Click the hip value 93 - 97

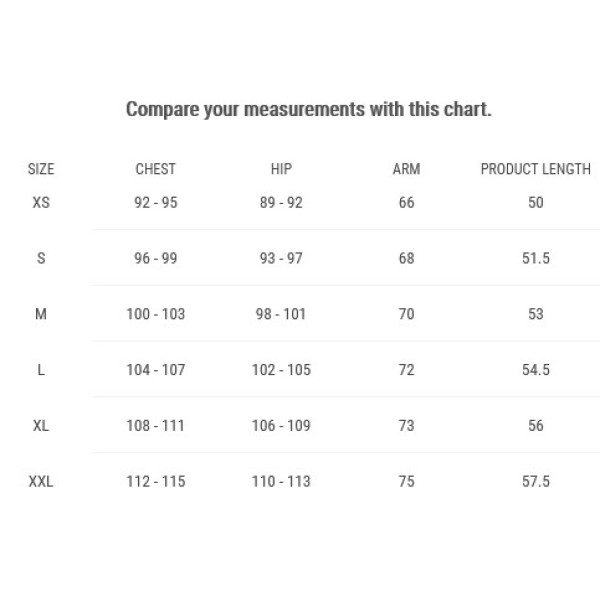(x=281, y=258)
